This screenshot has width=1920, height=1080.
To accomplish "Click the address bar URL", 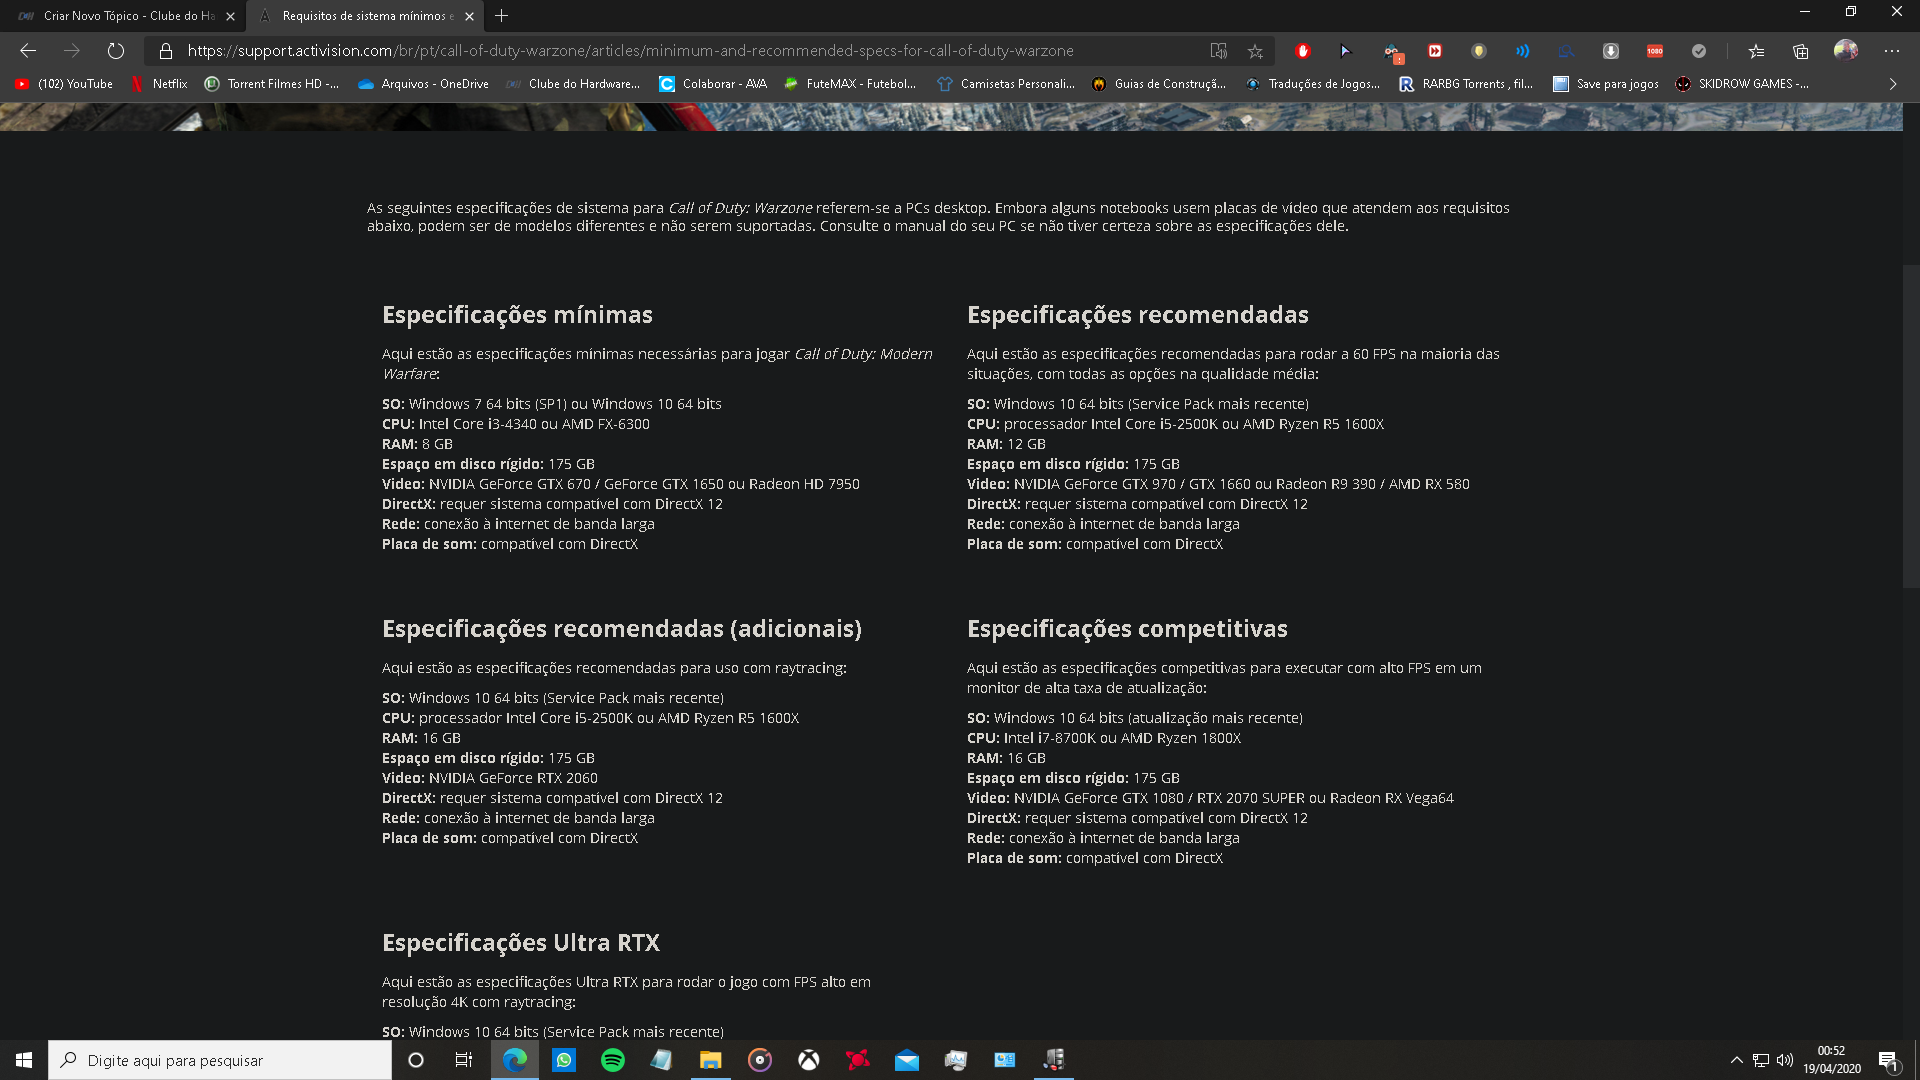I will pyautogui.click(x=630, y=51).
